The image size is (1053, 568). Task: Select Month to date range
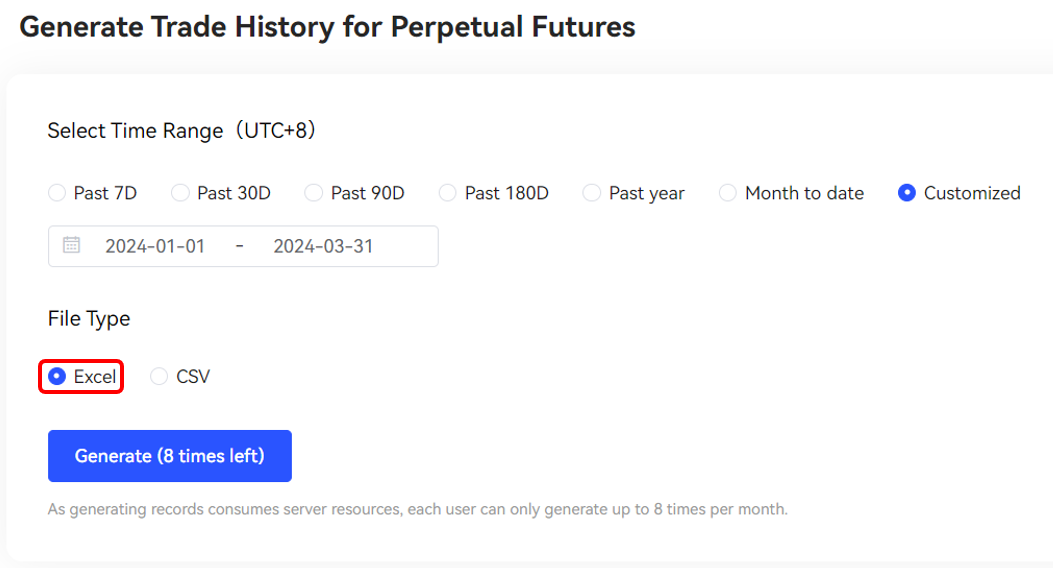click(x=792, y=193)
